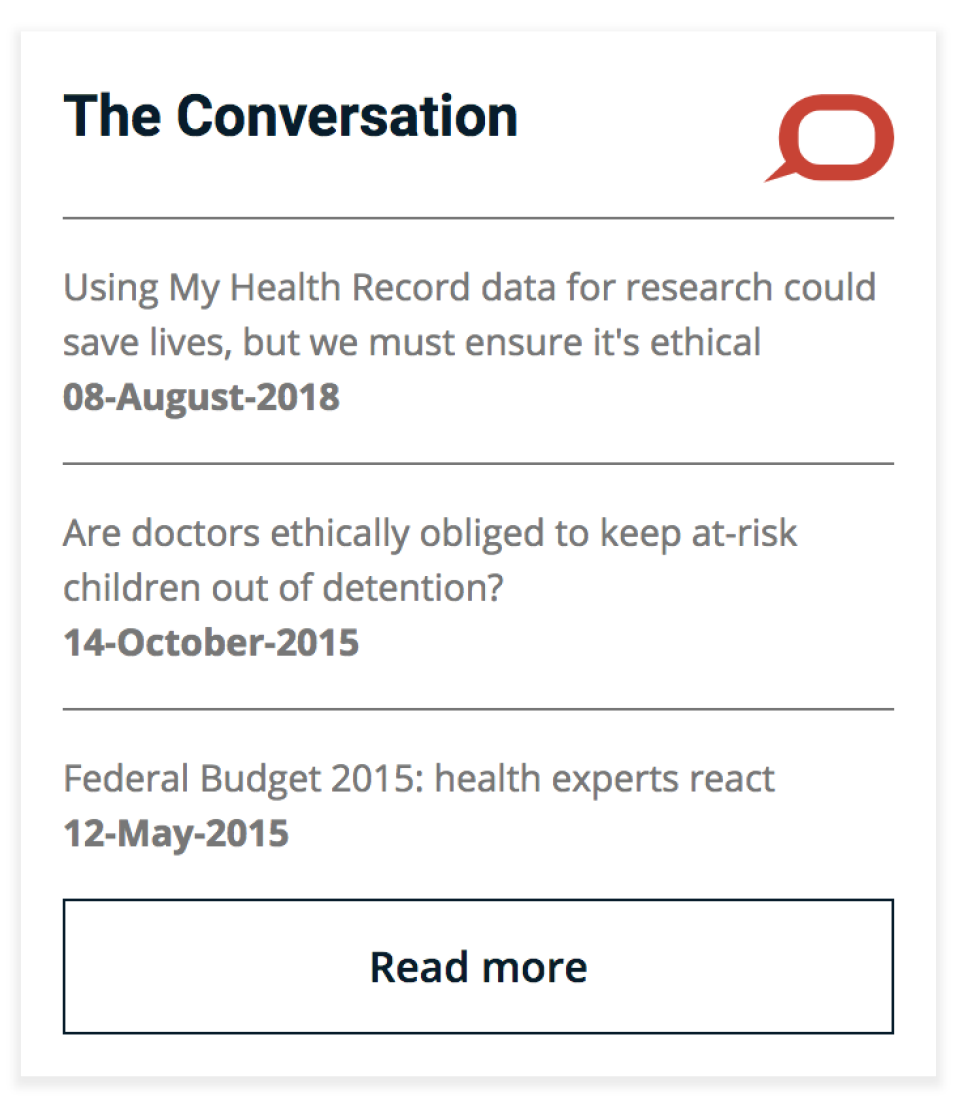
Task: Open the Federal Budget 2015 article
Action: (419, 779)
